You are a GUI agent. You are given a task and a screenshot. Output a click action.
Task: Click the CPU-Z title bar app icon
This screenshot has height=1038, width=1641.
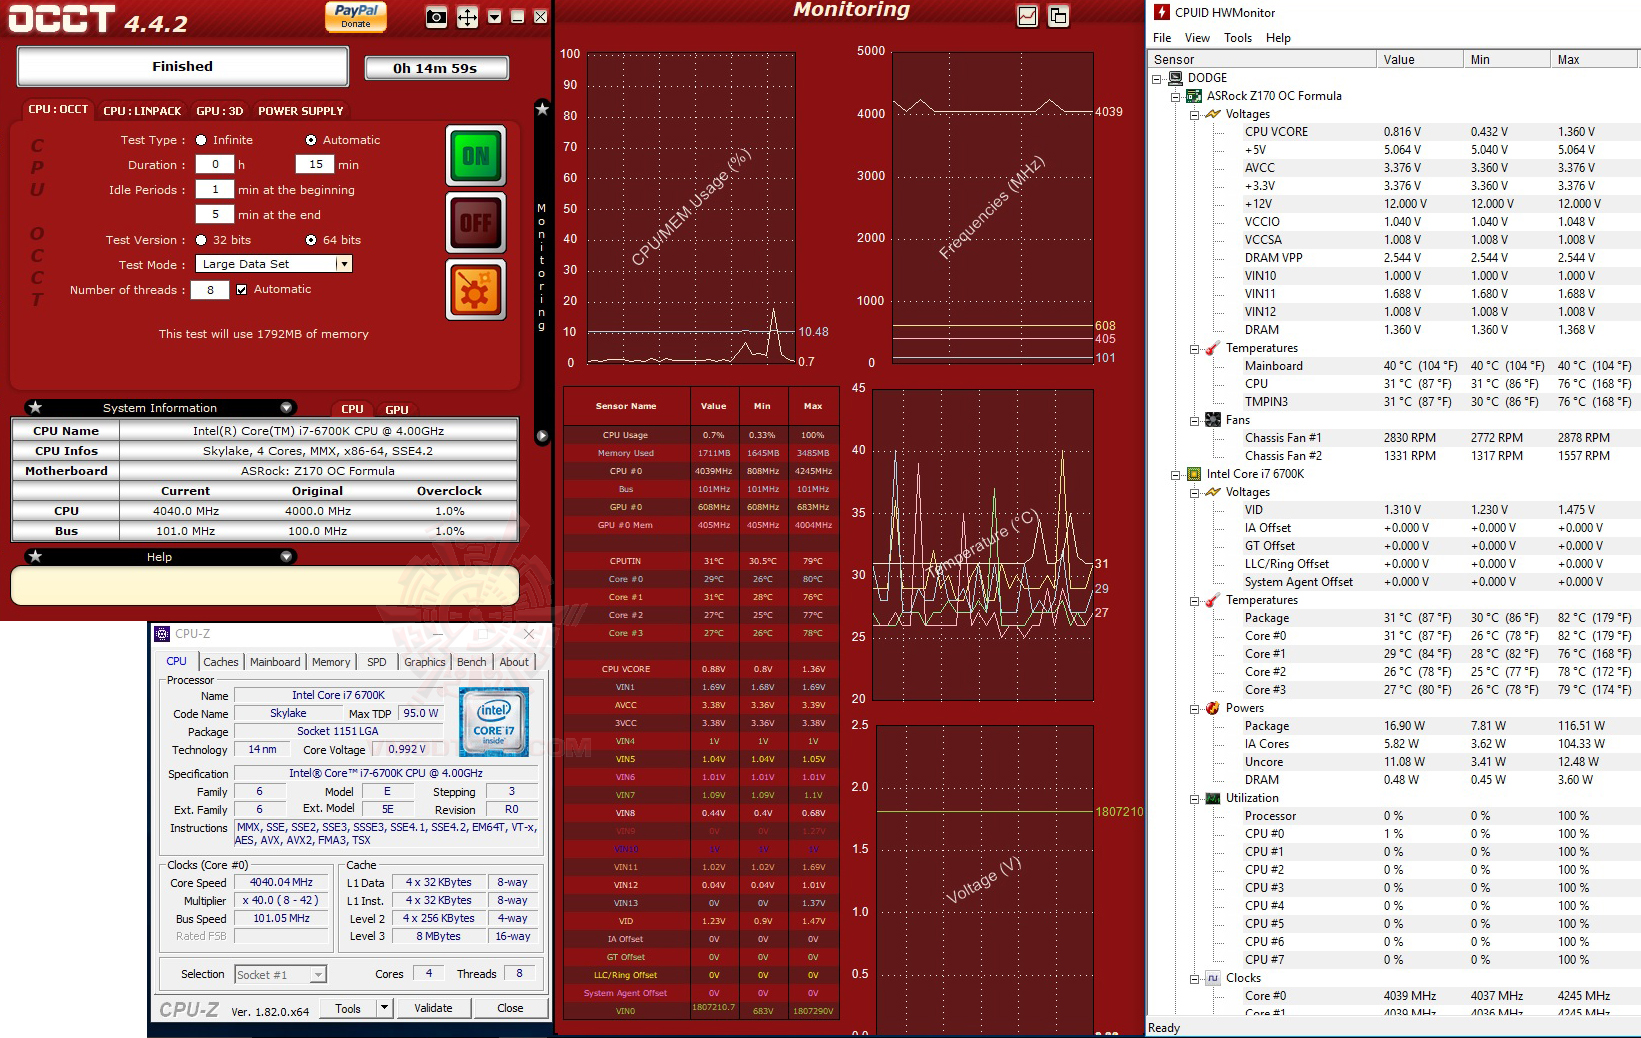pos(162,634)
